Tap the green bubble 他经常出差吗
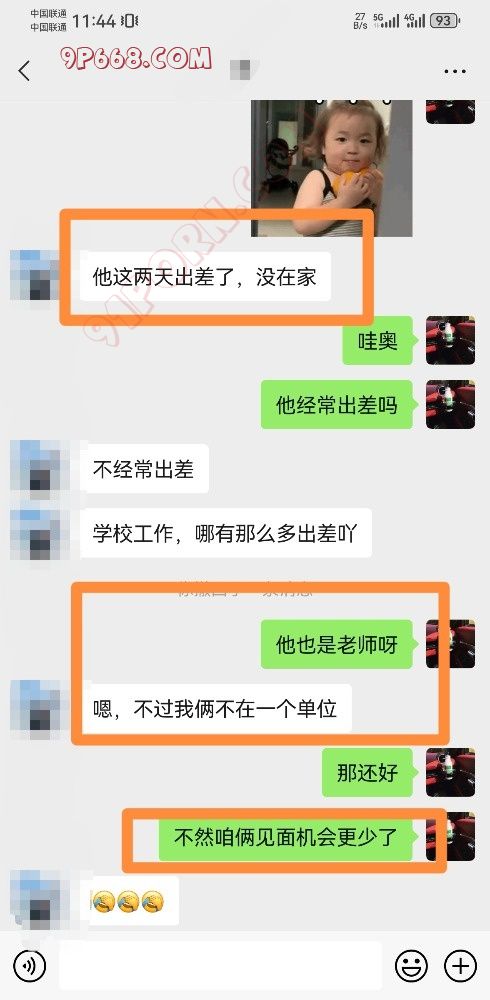The width and height of the screenshot is (490, 1000). pyautogui.click(x=337, y=404)
